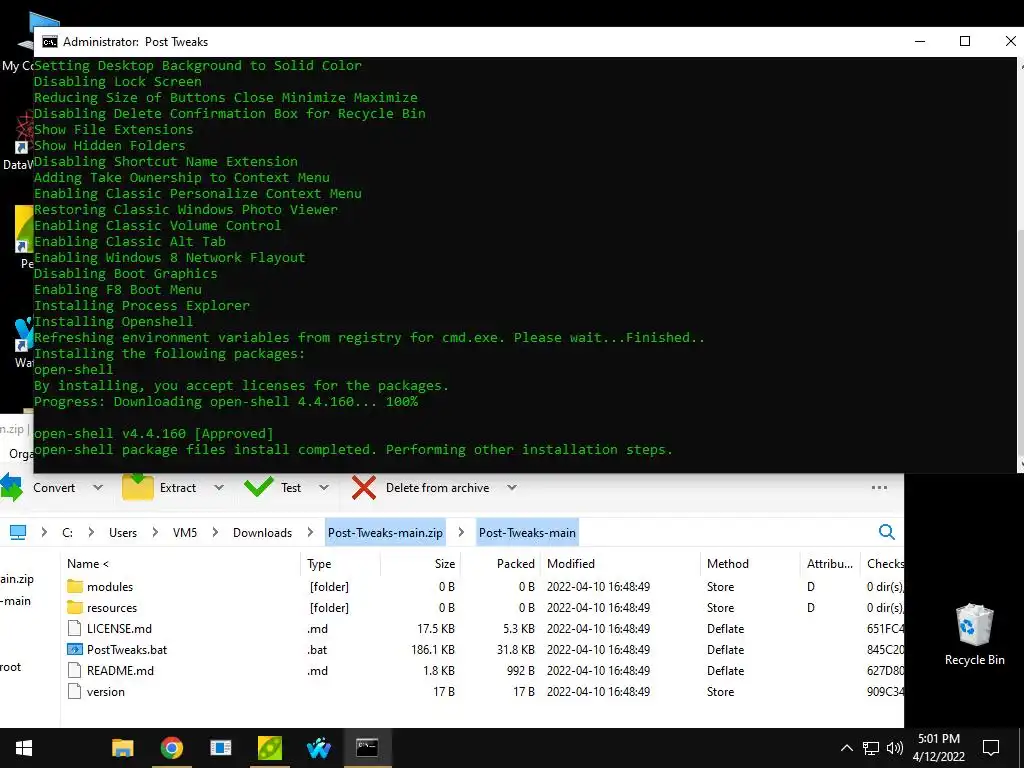
Task: Select Post-Tweaks-main breadcrumb segment
Action: coord(527,533)
